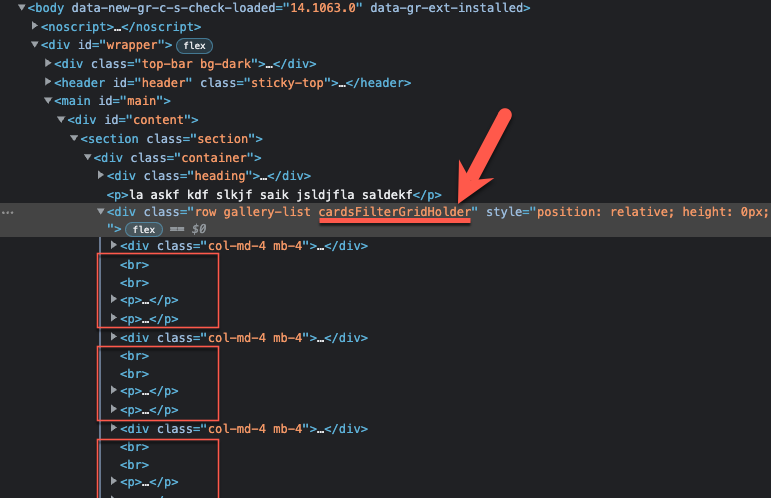Image resolution: width=771 pixels, height=498 pixels.
Task: Expand the first collapsed p element
Action: tap(113, 301)
